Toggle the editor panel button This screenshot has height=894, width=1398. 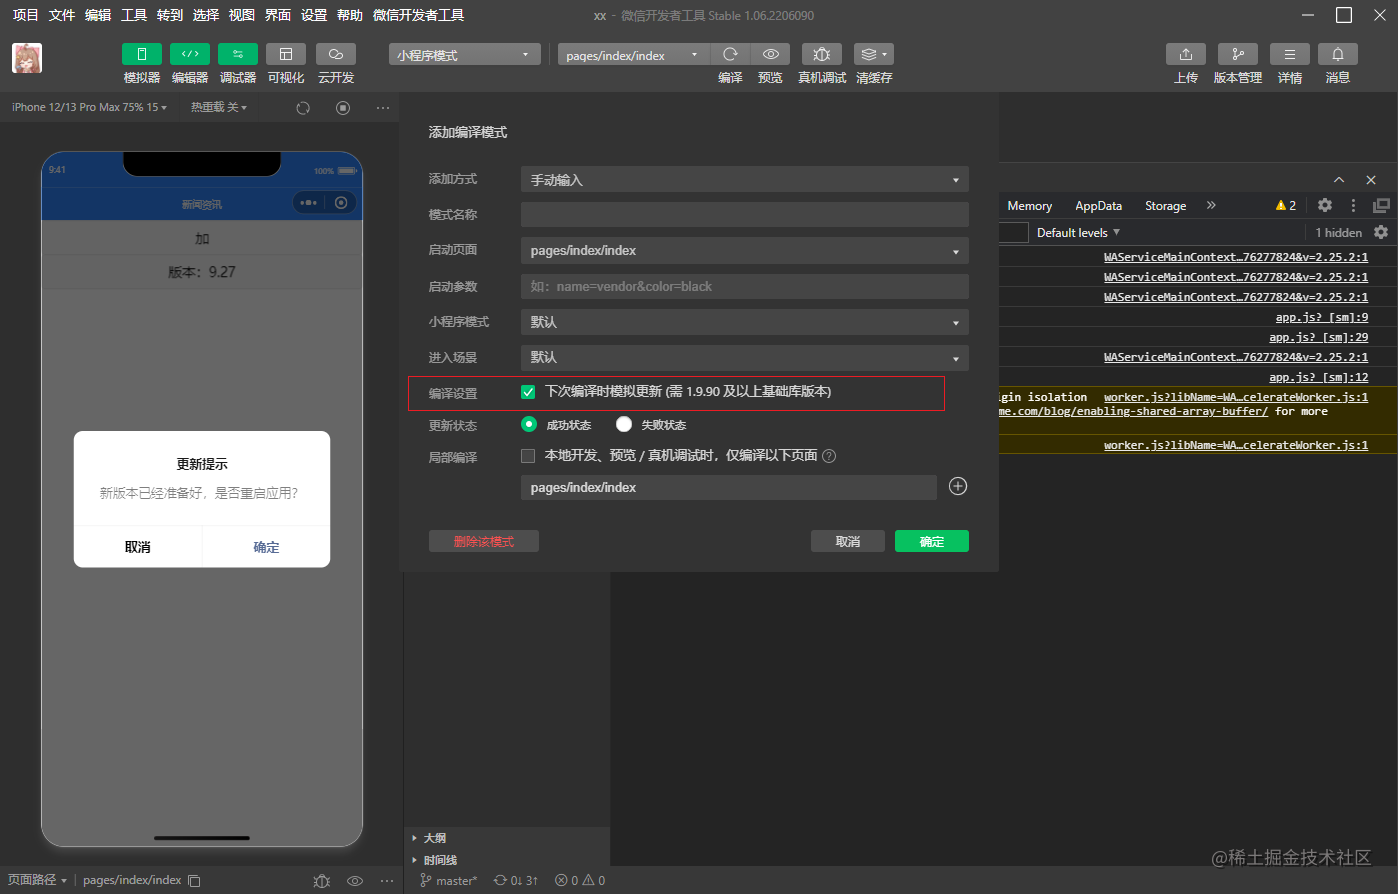(x=190, y=54)
